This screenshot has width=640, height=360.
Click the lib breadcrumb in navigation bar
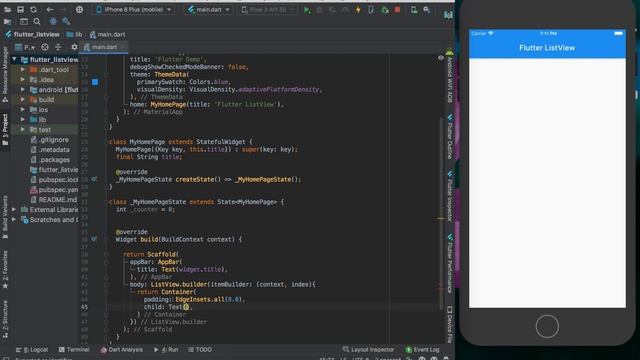(x=74, y=35)
